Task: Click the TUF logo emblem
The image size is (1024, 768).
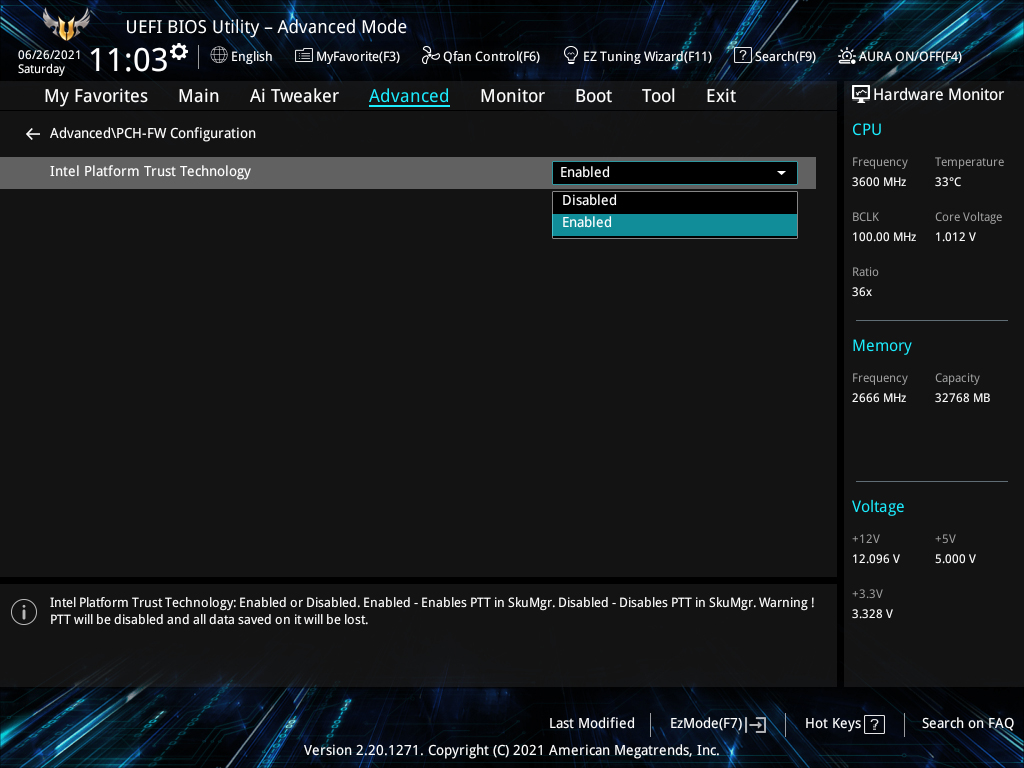Action: pyautogui.click(x=65, y=25)
